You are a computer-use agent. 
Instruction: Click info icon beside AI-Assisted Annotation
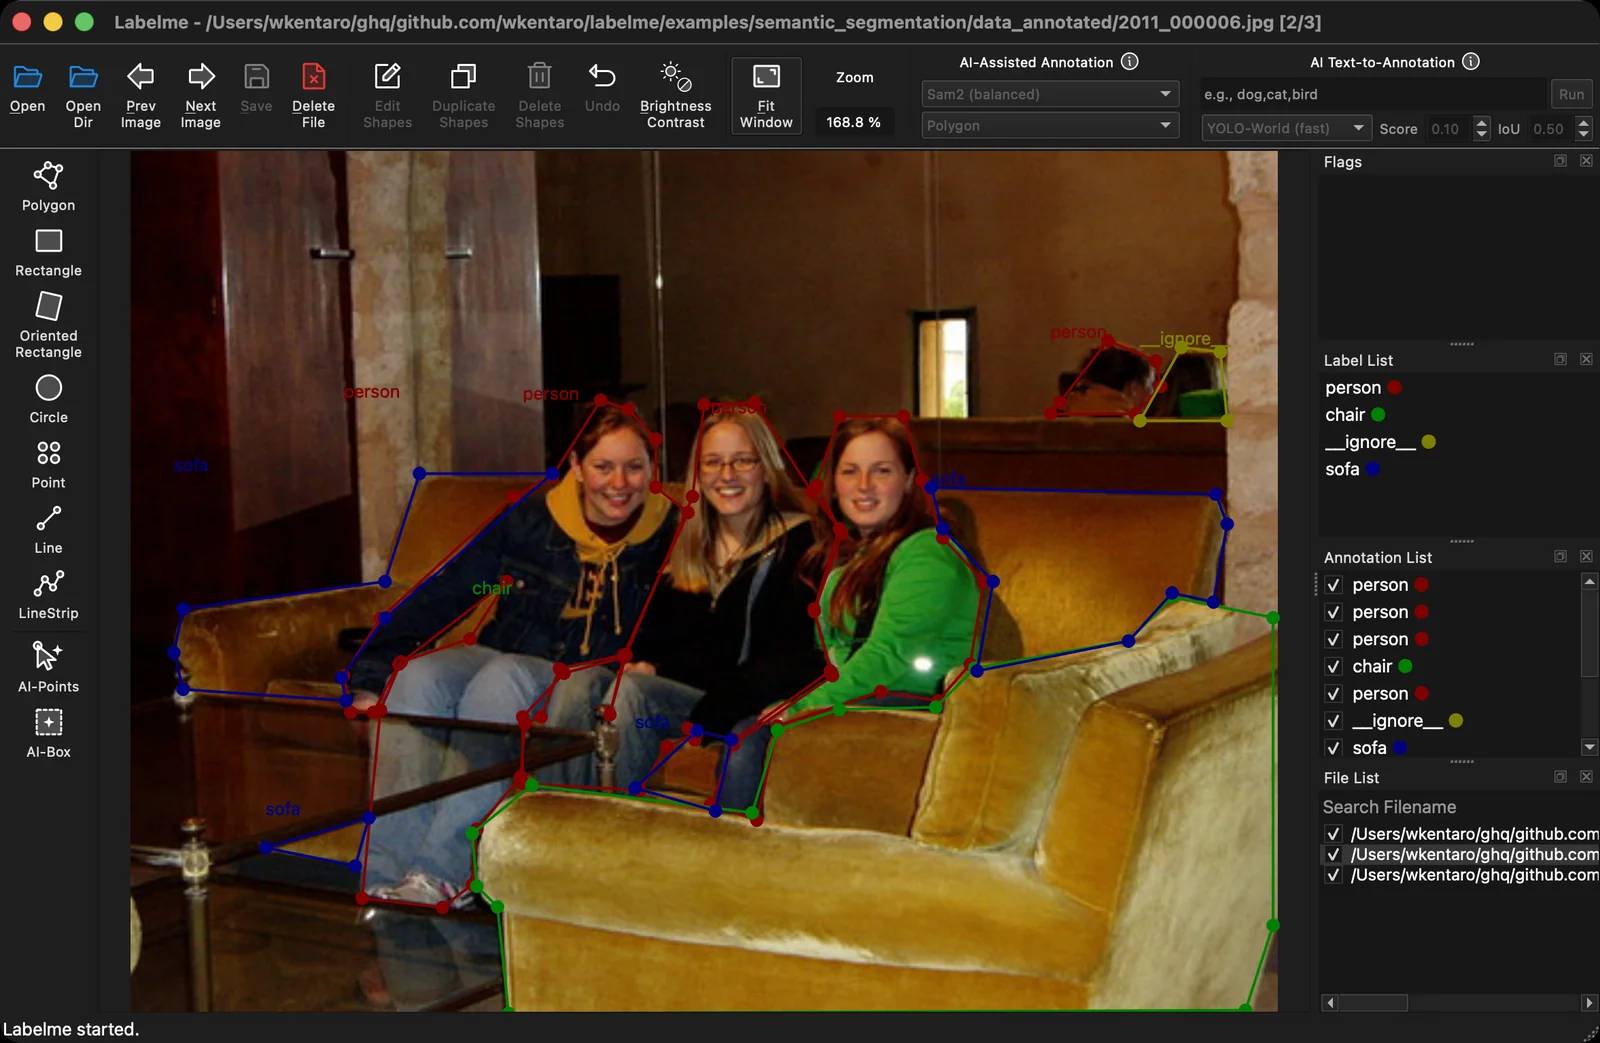pos(1129,61)
